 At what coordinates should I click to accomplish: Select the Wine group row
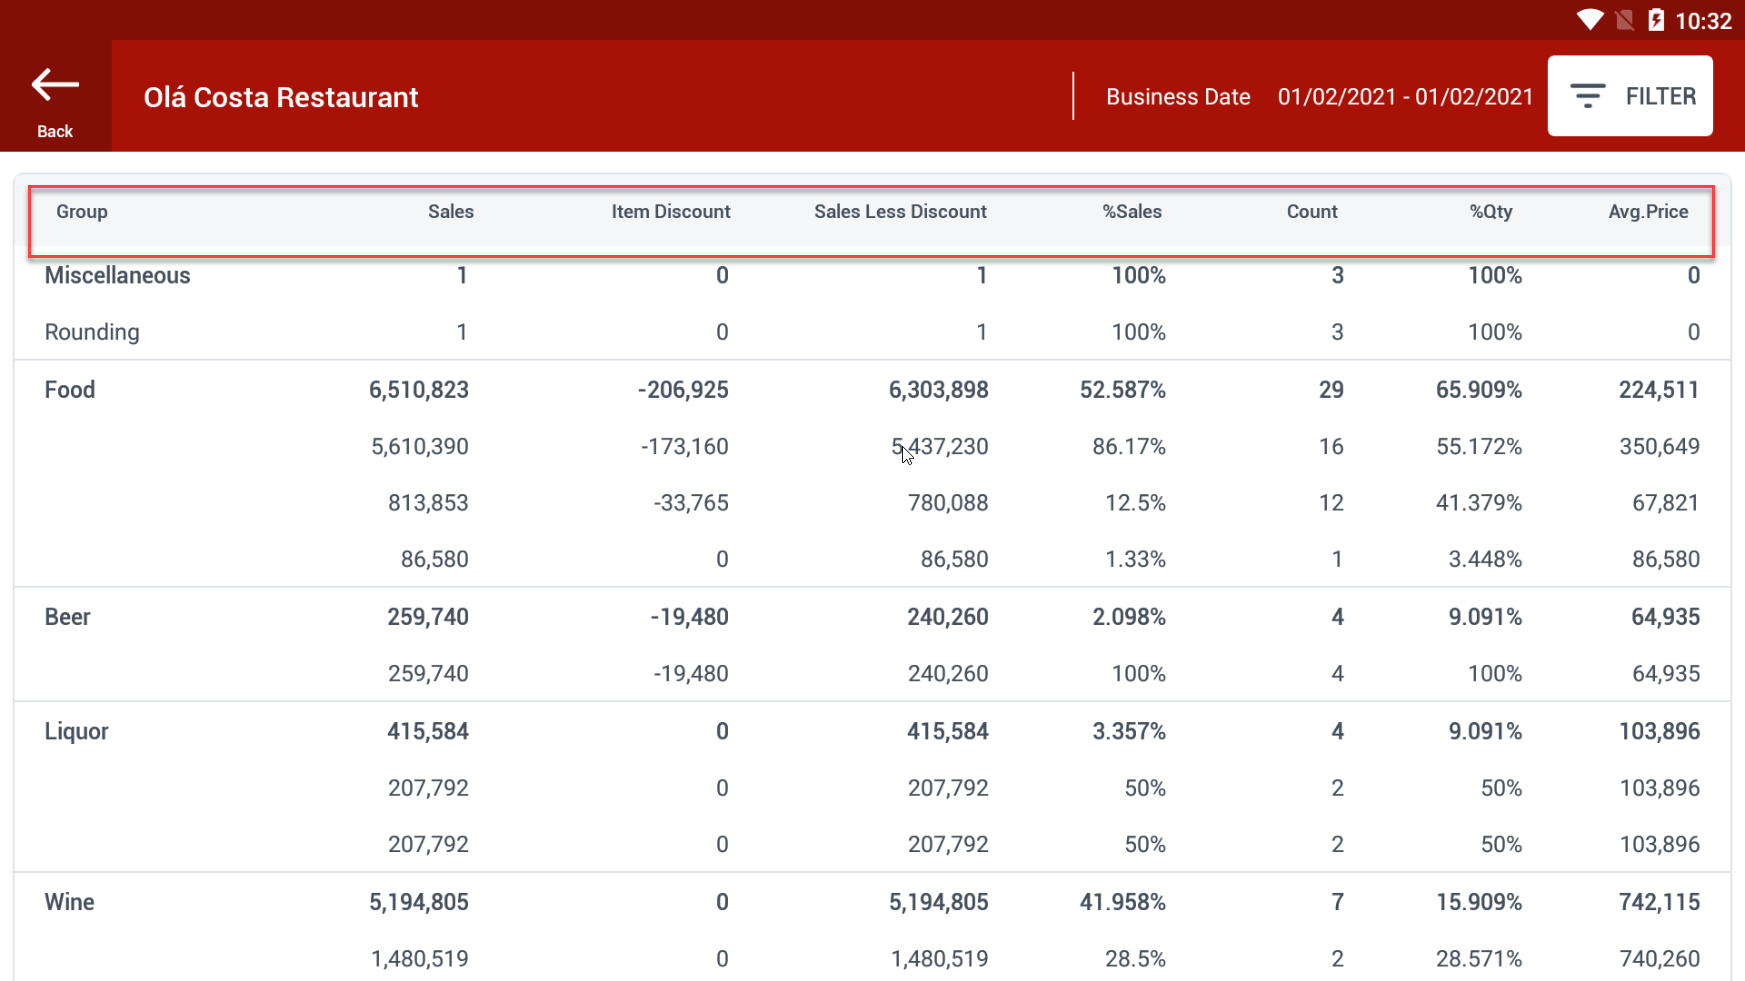click(70, 902)
